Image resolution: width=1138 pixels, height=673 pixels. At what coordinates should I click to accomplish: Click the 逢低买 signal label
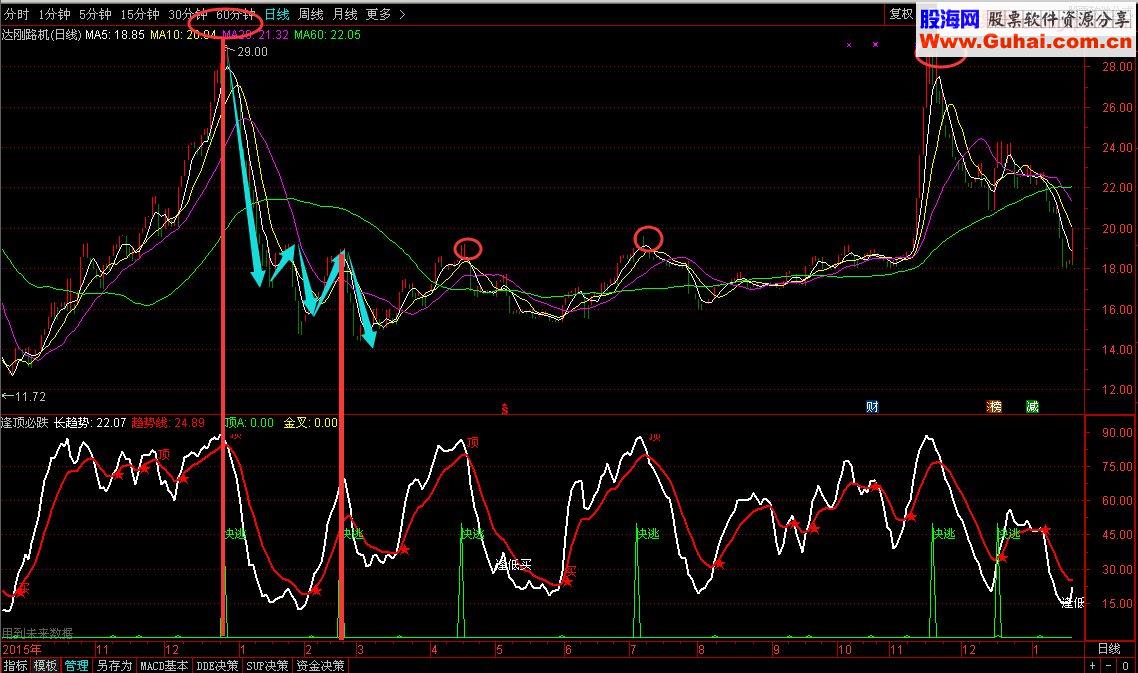[514, 564]
